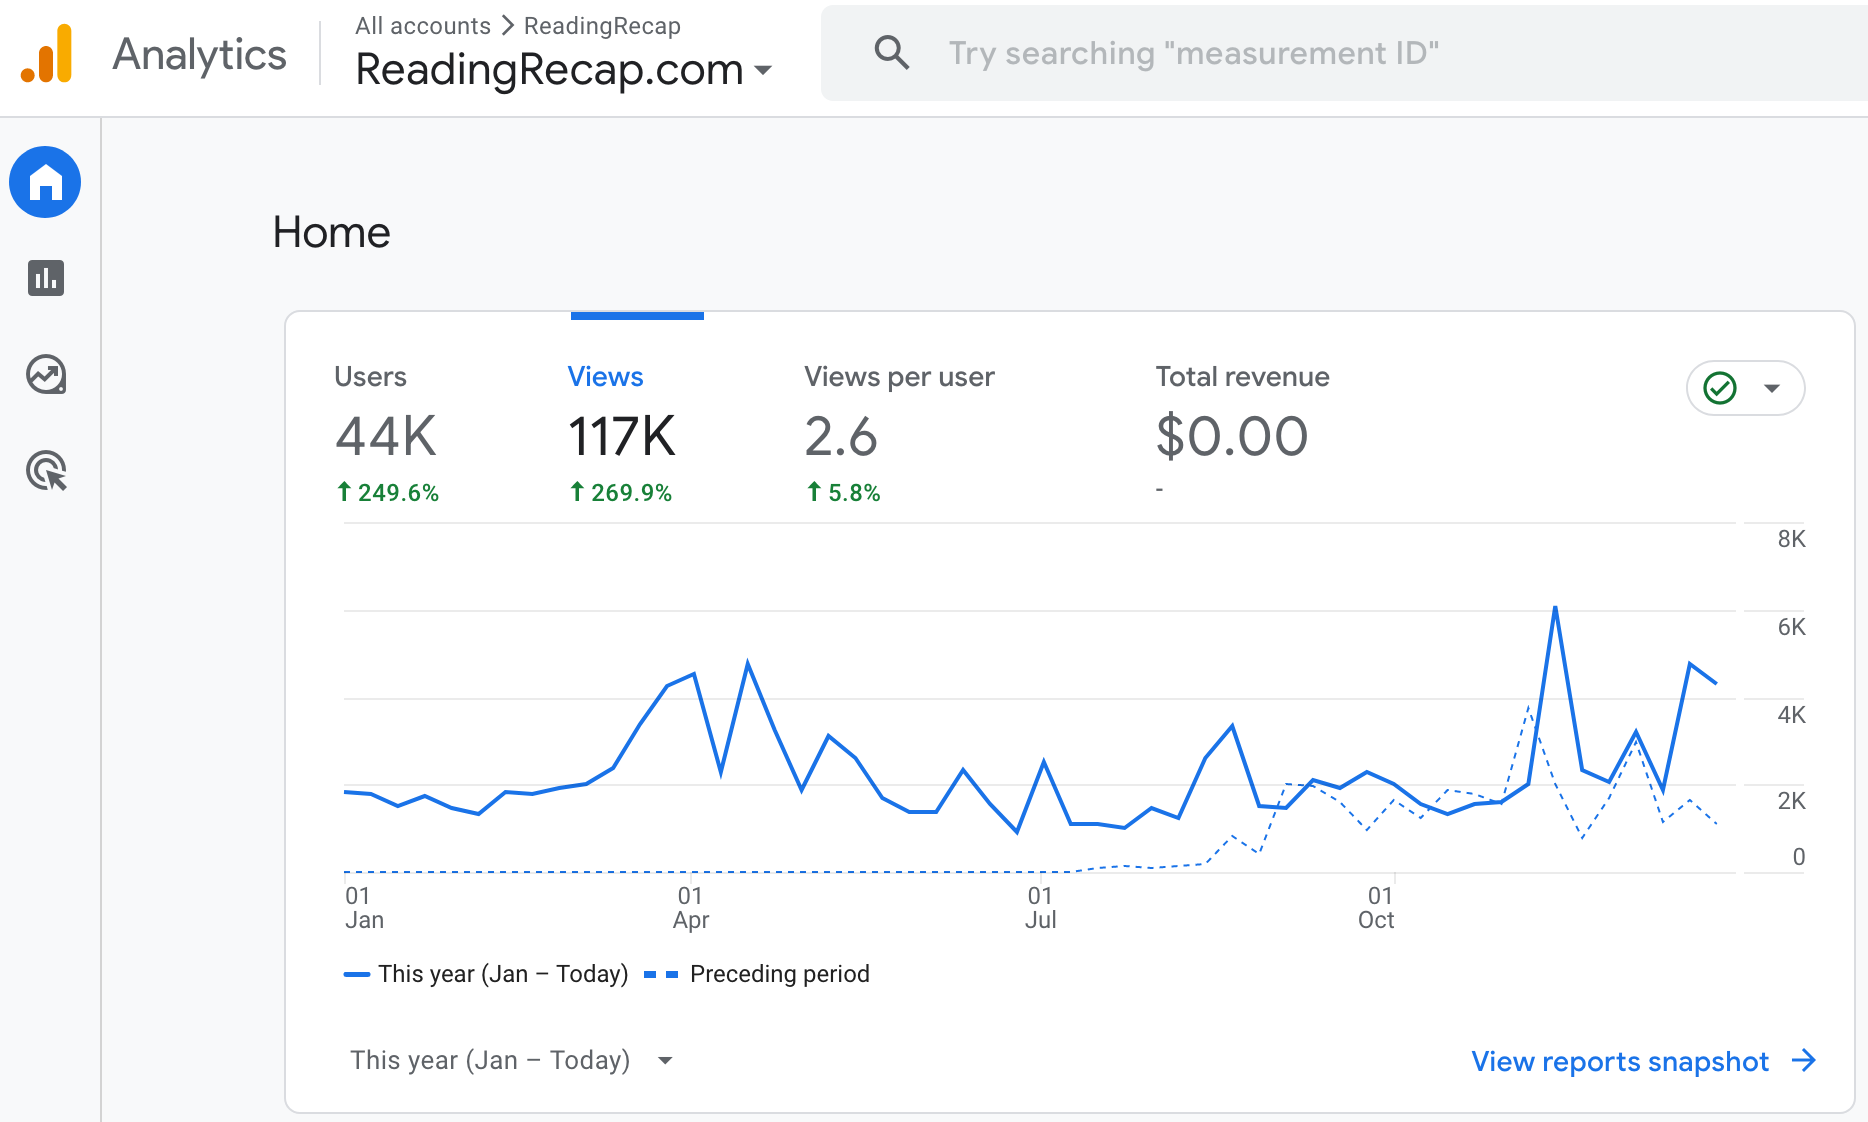Open the Advertising target icon in sidebar
Image resolution: width=1868 pixels, height=1122 pixels.
(x=46, y=471)
